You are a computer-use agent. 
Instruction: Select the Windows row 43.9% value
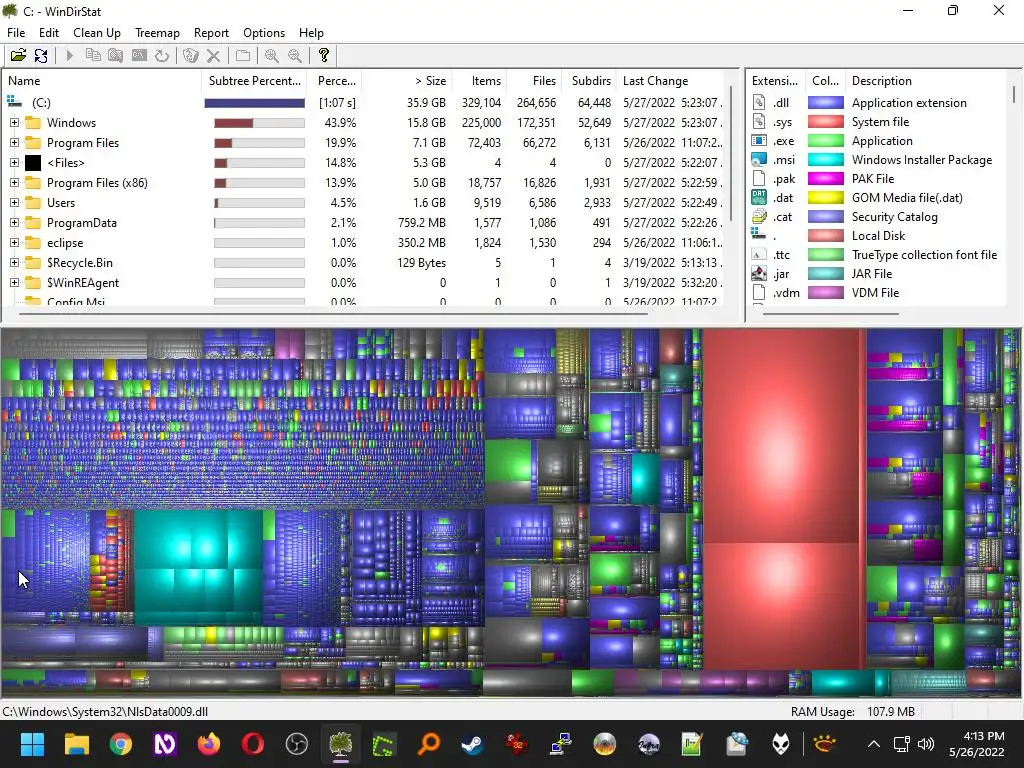(x=340, y=122)
